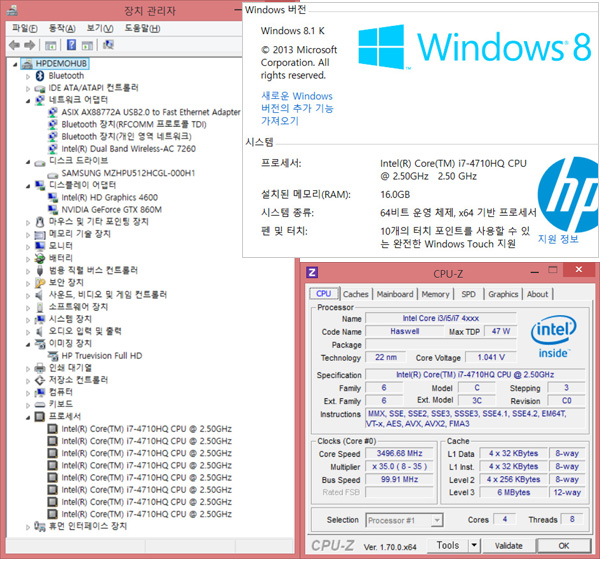The height and width of the screenshot is (561, 600).
Task: Expand the 컴퓨터 category
Action: click(x=28, y=393)
